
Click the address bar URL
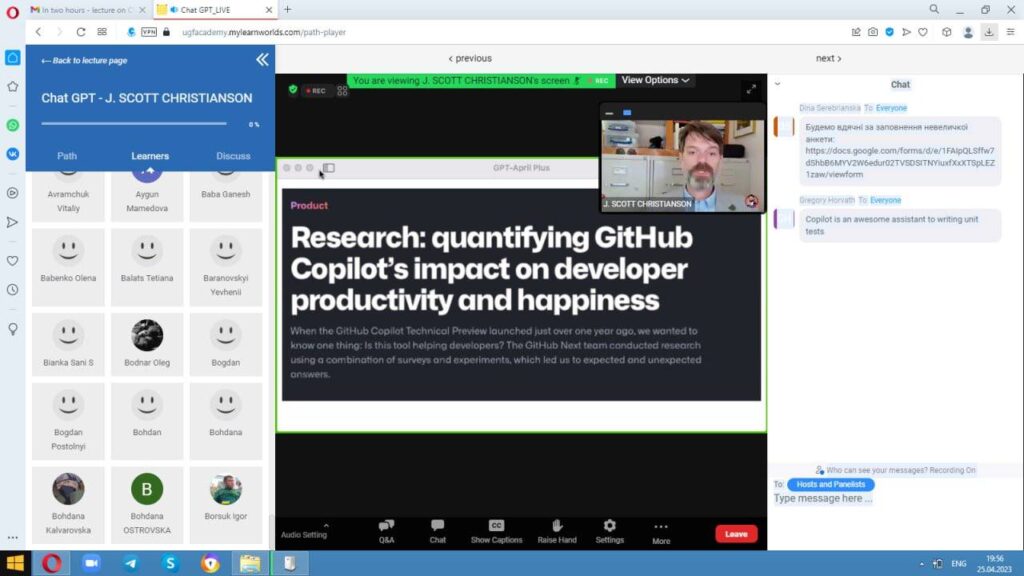tap(264, 32)
